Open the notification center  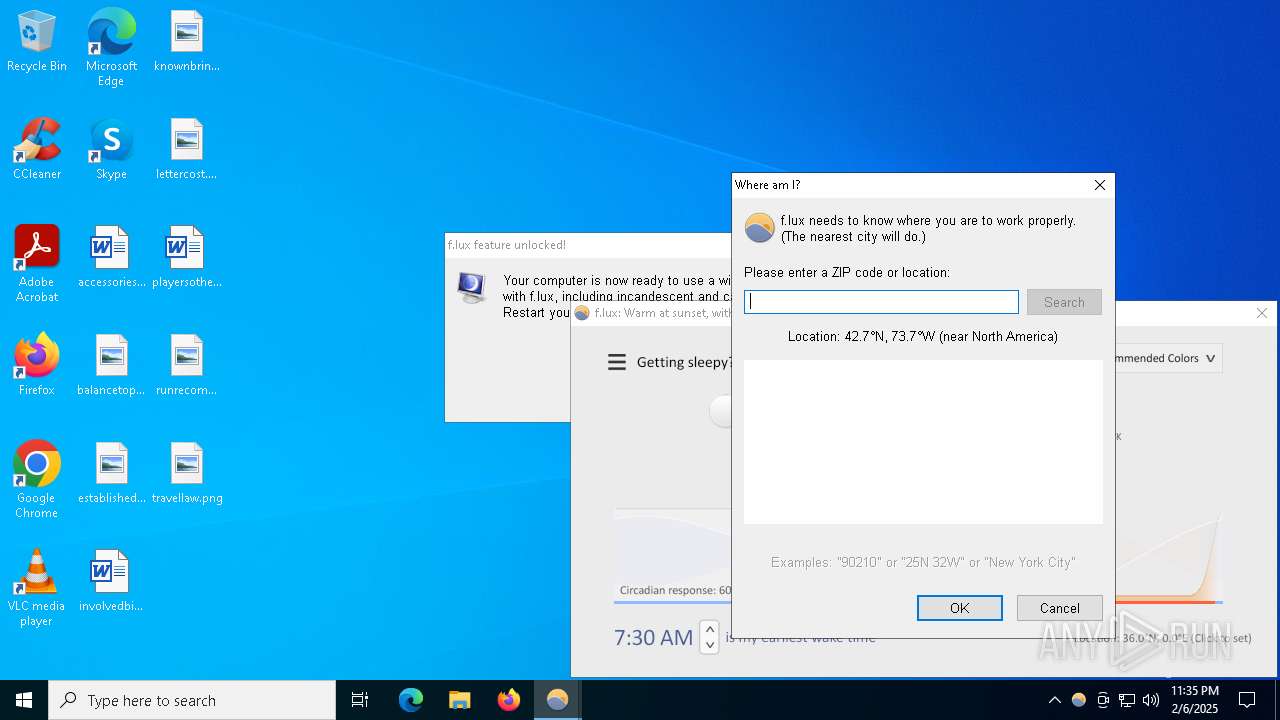pos(1247,700)
